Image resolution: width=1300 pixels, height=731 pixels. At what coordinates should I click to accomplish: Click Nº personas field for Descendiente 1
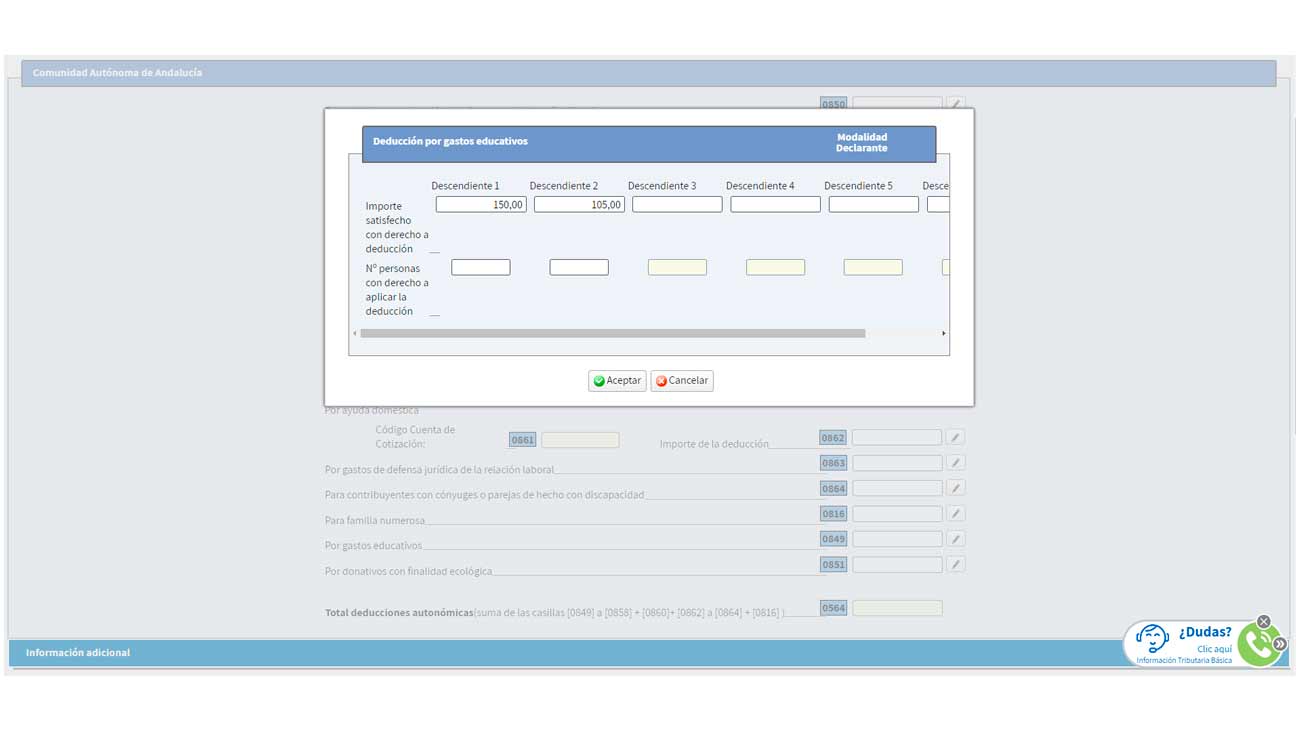pos(481,267)
